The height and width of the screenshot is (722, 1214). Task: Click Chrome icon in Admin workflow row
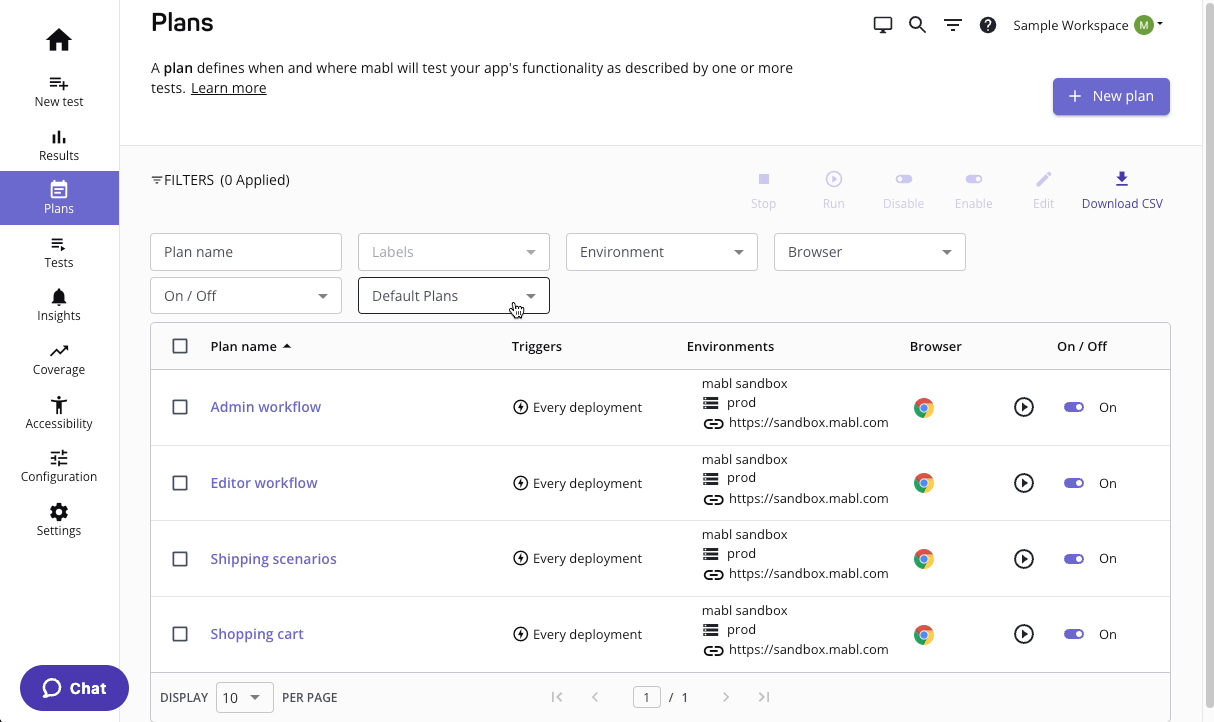tap(924, 408)
